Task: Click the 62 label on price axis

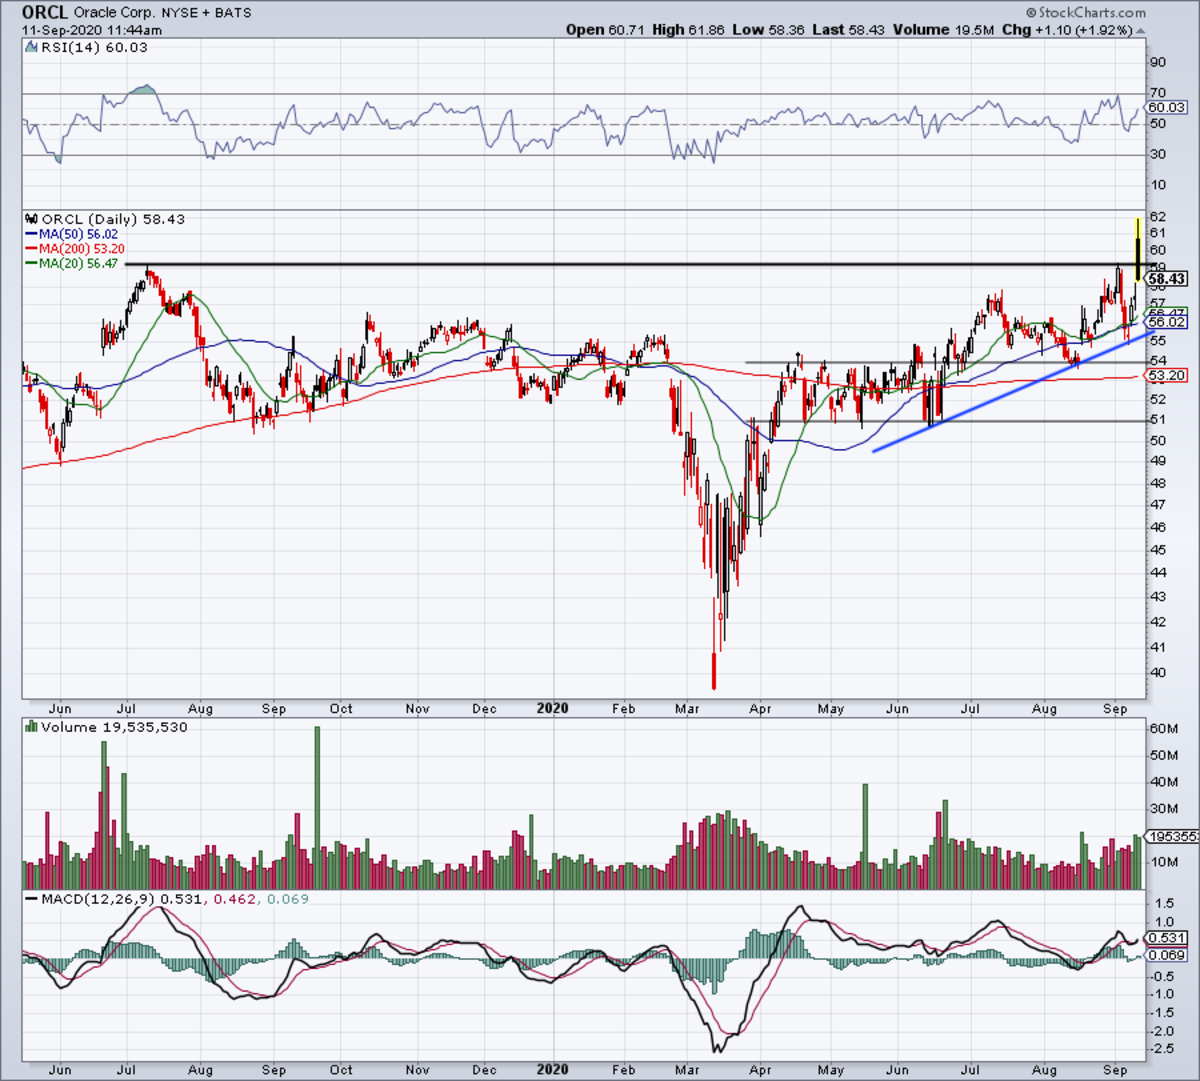Action: tap(1157, 217)
